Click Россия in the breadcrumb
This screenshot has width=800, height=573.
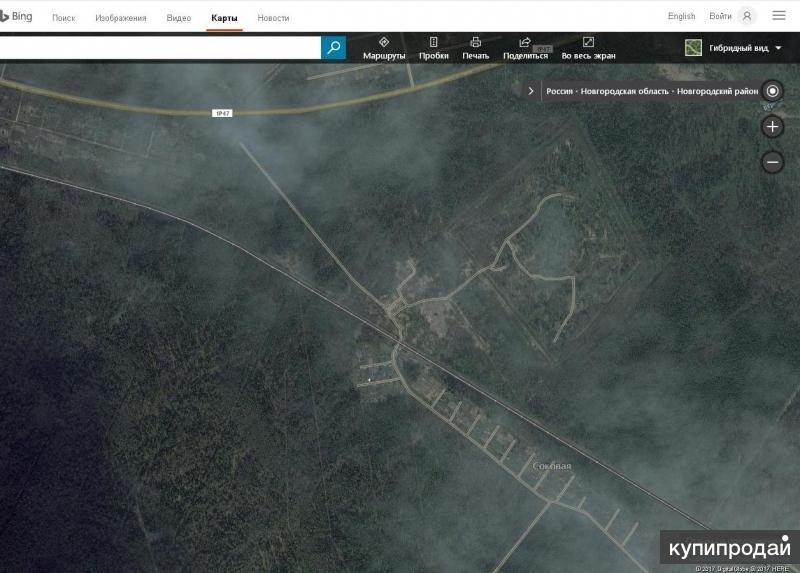pos(559,91)
